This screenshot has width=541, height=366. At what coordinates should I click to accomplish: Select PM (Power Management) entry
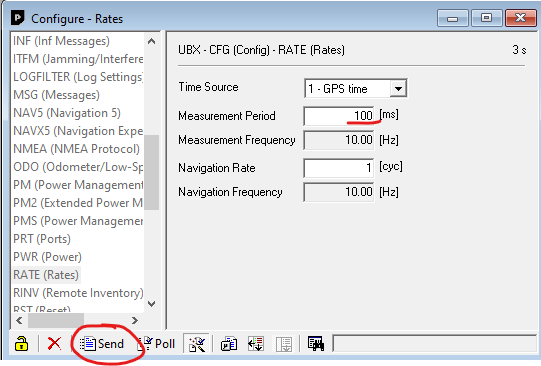78,185
